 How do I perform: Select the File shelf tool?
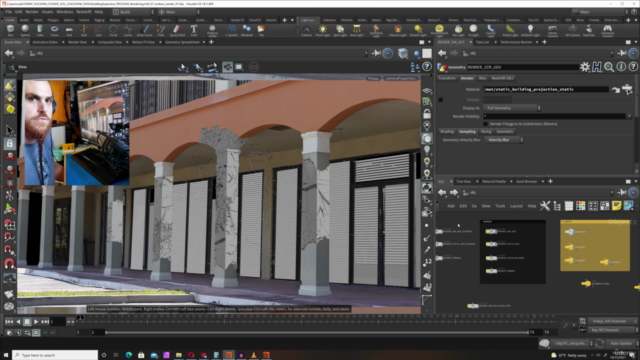click(261, 30)
